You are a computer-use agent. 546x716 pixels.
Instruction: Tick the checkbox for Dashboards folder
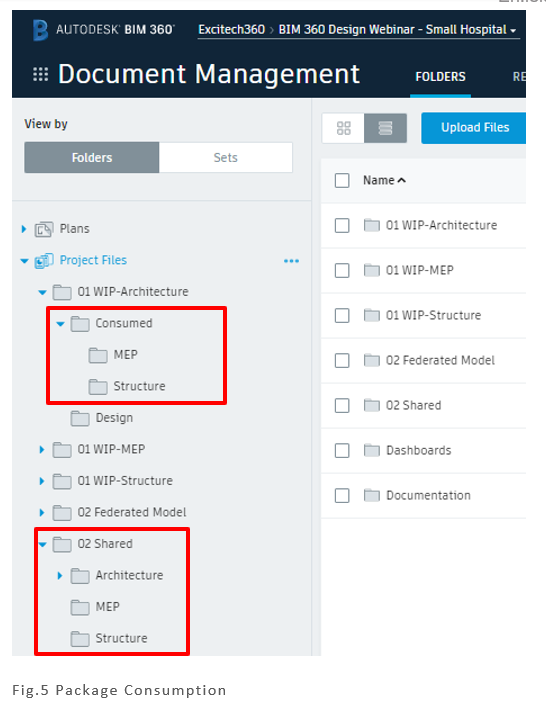click(x=342, y=451)
